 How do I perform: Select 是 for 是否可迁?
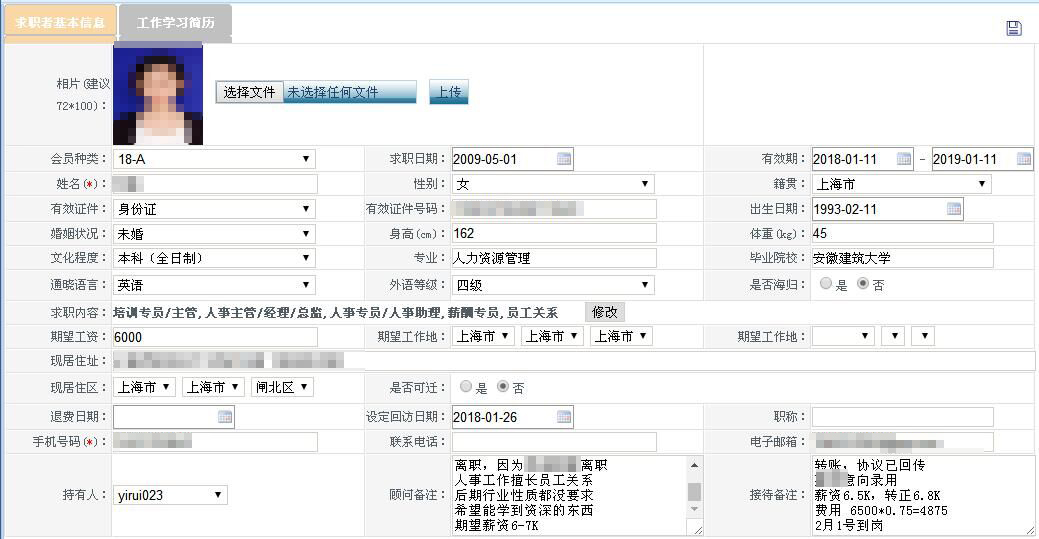[x=466, y=386]
